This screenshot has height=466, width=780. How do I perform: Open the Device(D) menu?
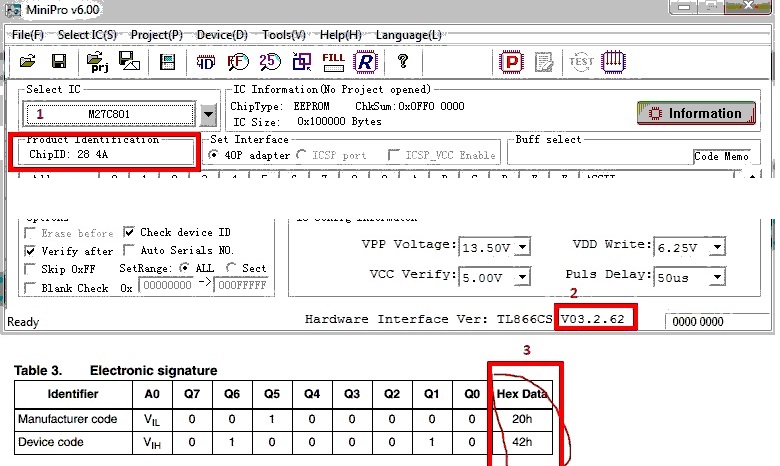coord(222,35)
